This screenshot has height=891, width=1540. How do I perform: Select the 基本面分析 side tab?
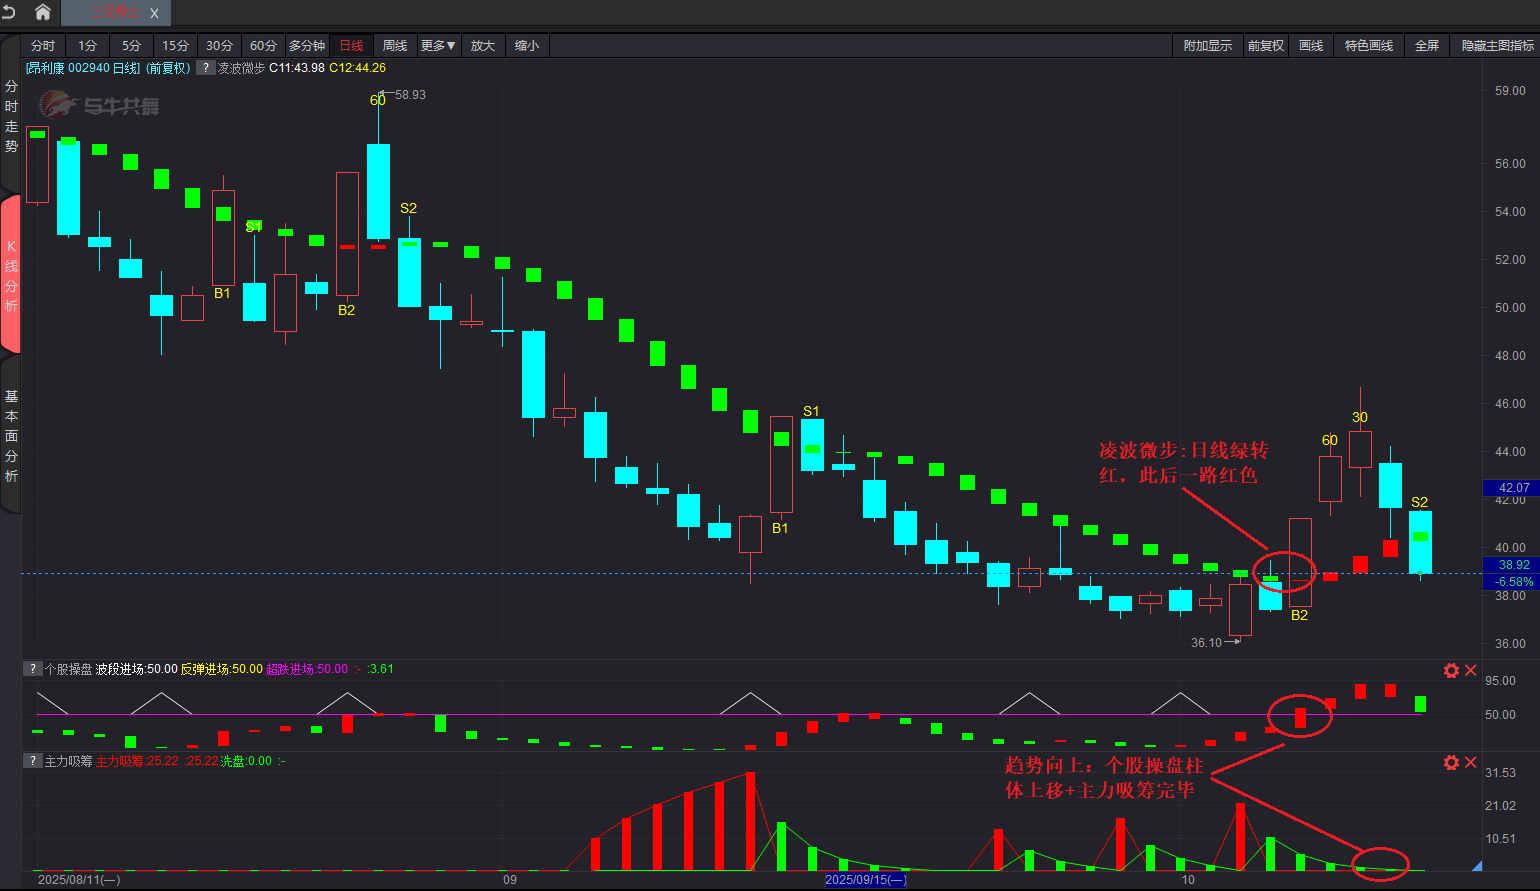point(11,436)
